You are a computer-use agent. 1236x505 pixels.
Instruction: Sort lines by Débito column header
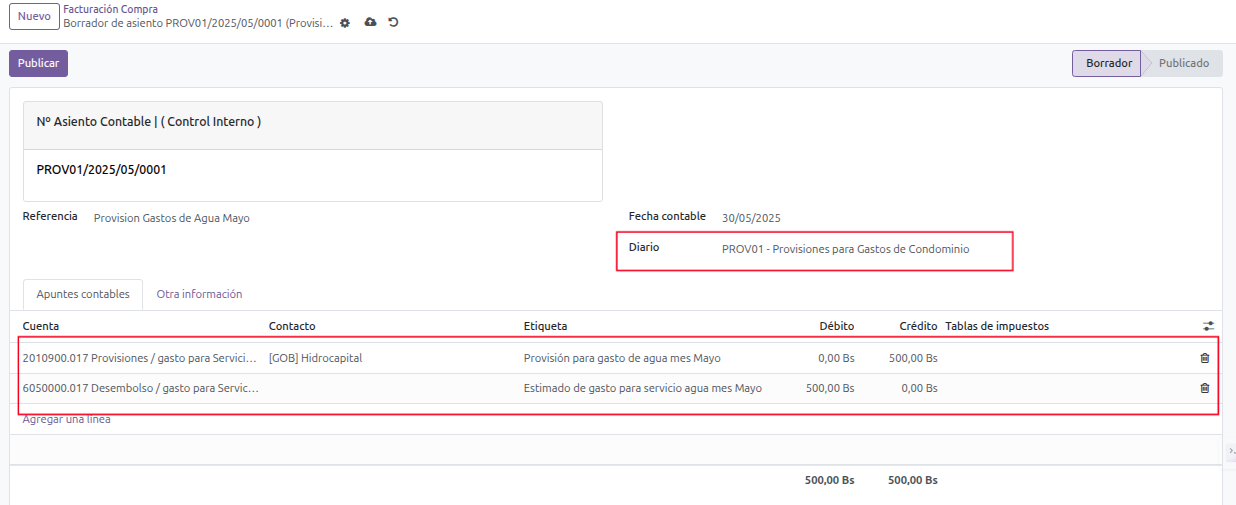pos(836,326)
